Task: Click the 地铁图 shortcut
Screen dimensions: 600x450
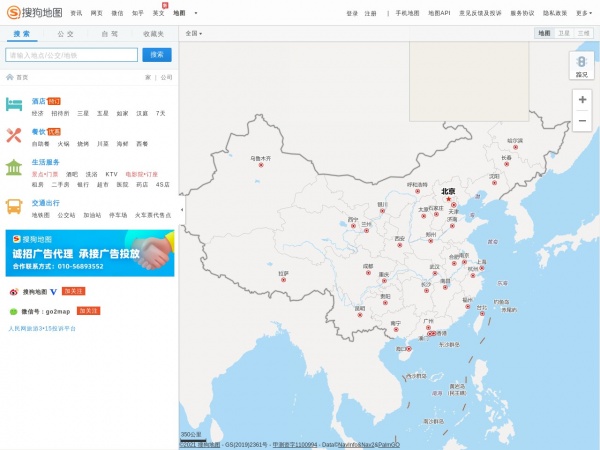Action: click(x=41, y=215)
